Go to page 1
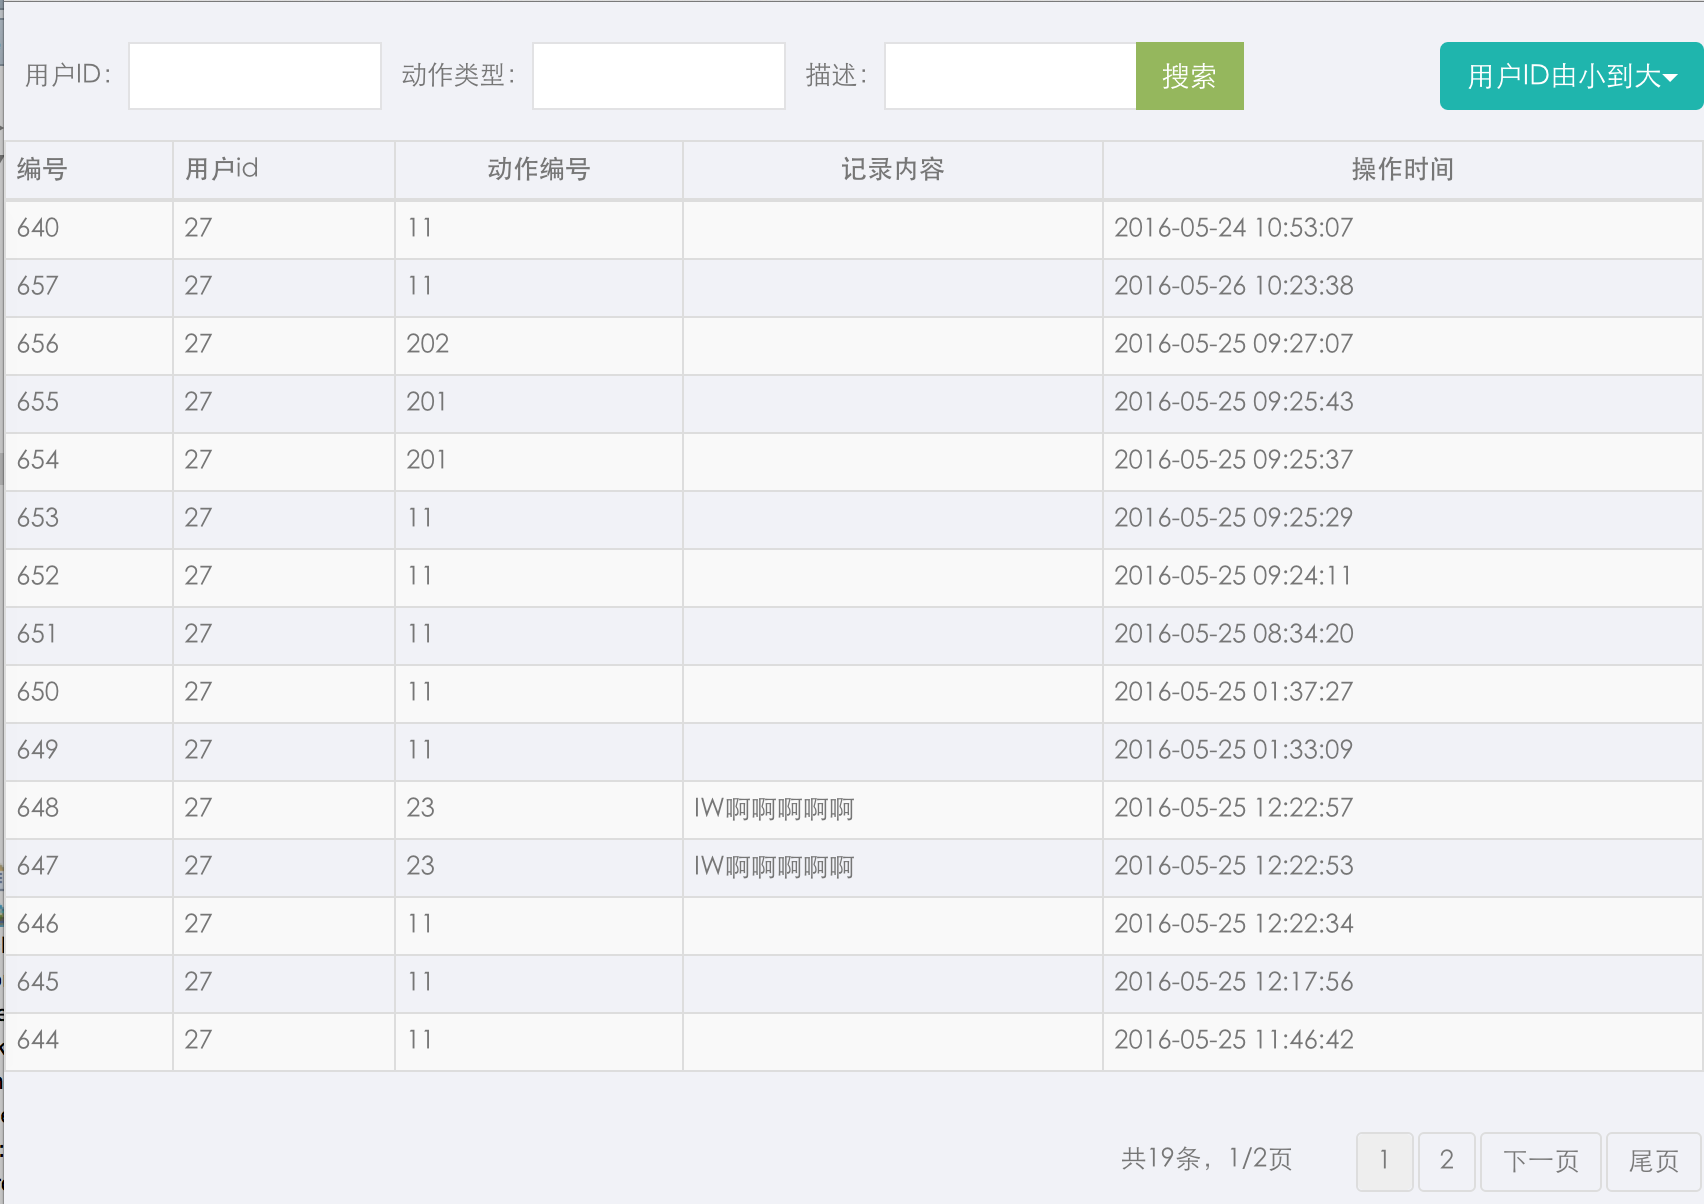Viewport: 1704px width, 1204px height. [x=1385, y=1161]
